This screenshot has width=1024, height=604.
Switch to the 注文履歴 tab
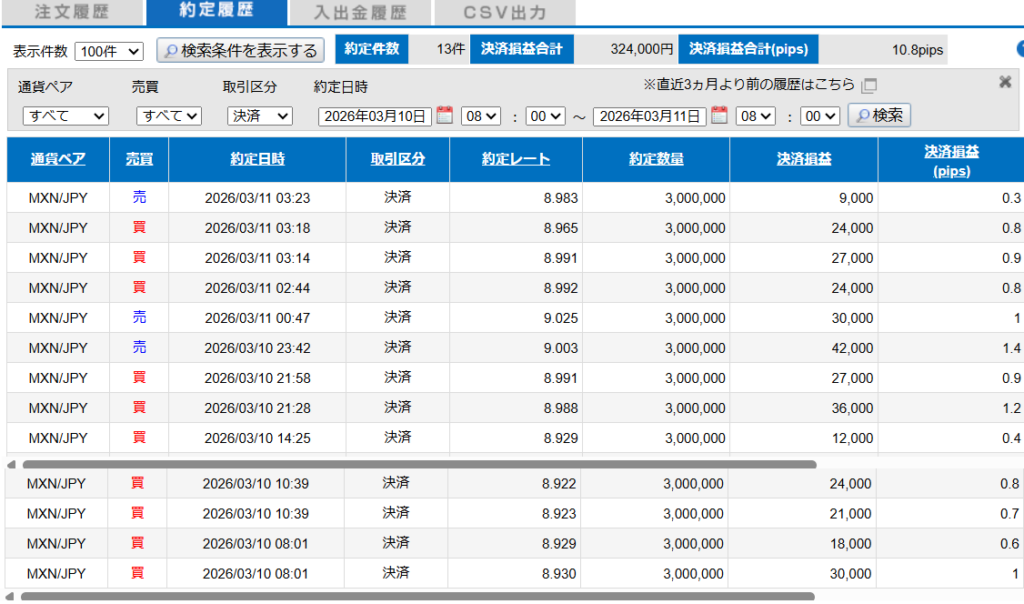click(71, 13)
